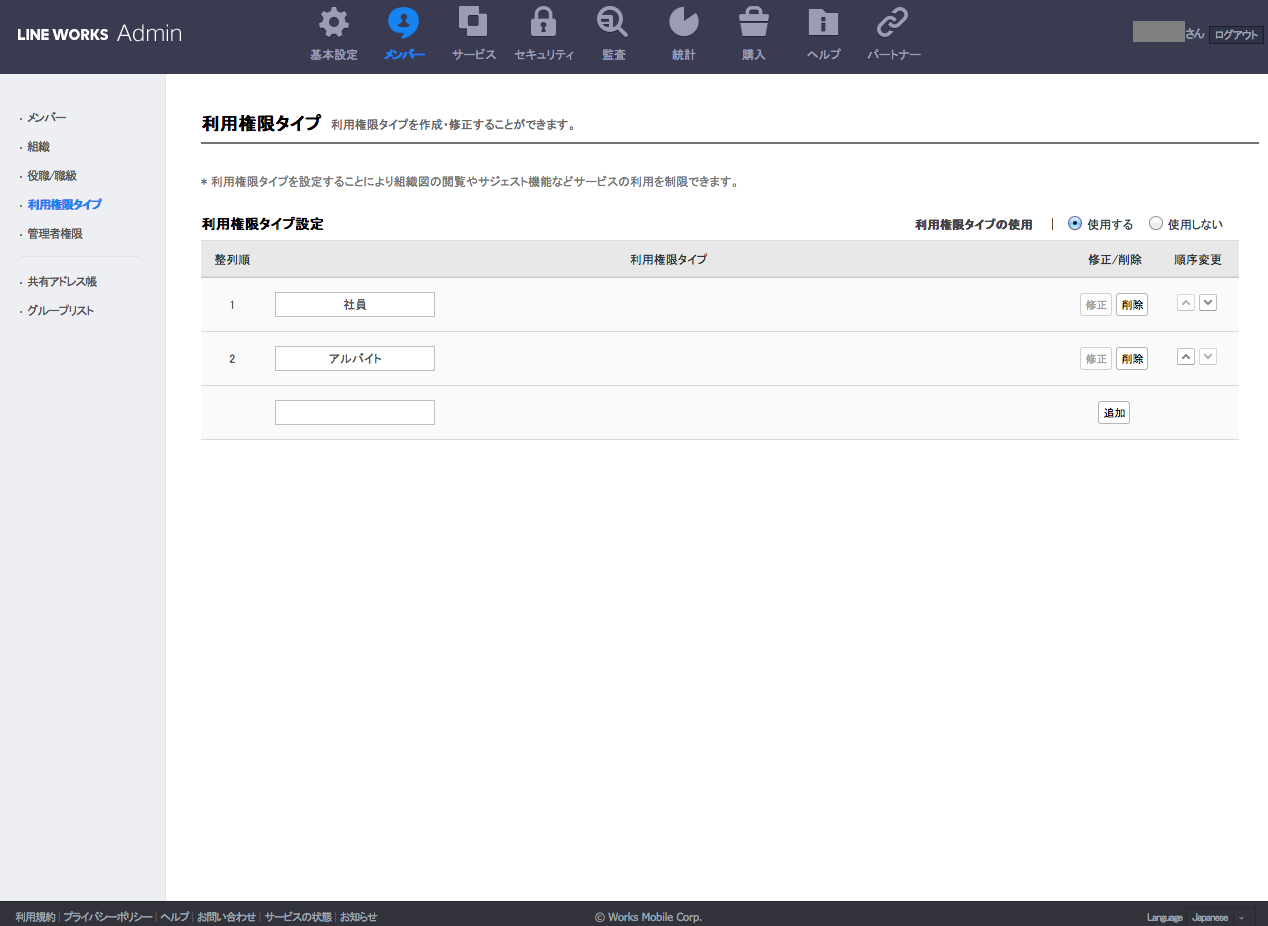This screenshot has width=1268, height=926.
Task: Move 社員 row down with arrow
Action: (1208, 303)
